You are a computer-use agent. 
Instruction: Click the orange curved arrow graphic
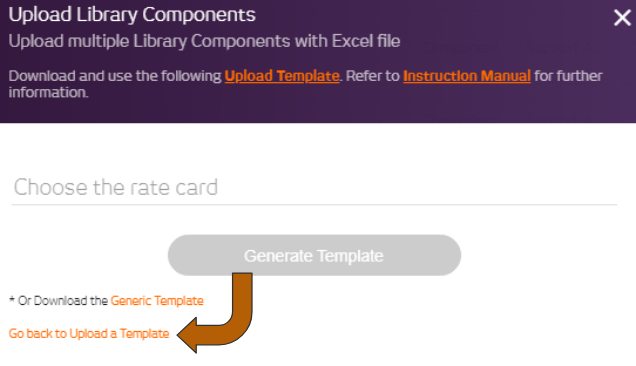215,312
